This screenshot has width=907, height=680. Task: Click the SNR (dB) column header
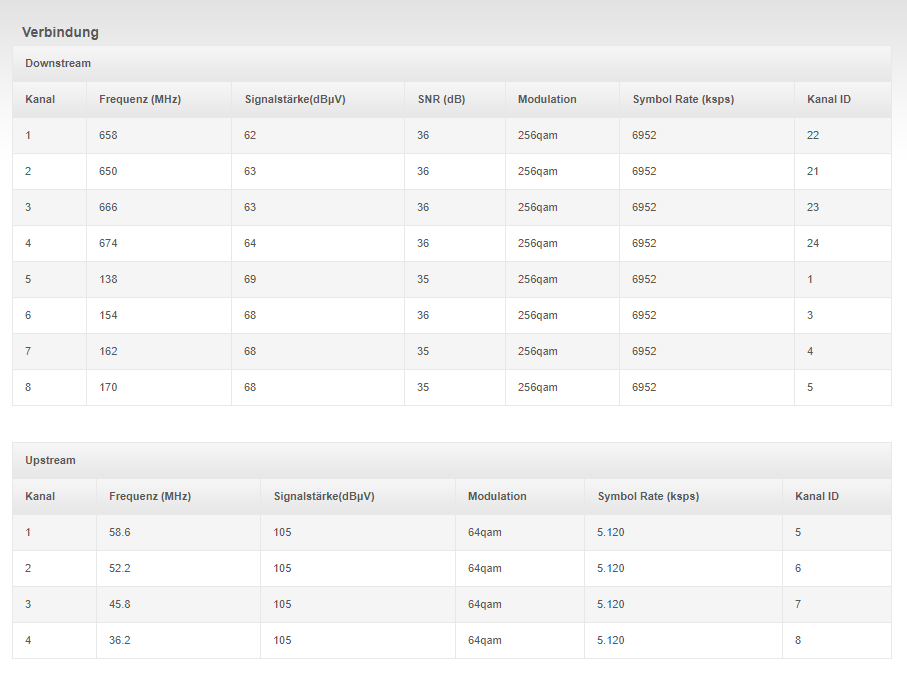coord(441,99)
